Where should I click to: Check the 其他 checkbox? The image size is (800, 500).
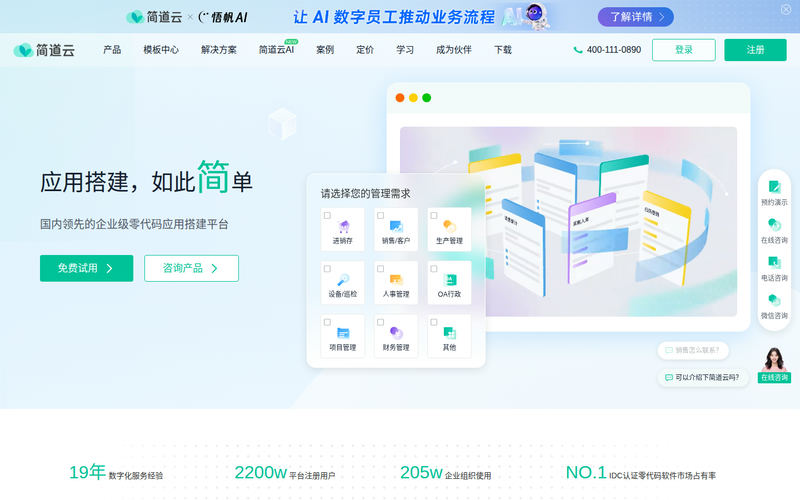click(434, 322)
